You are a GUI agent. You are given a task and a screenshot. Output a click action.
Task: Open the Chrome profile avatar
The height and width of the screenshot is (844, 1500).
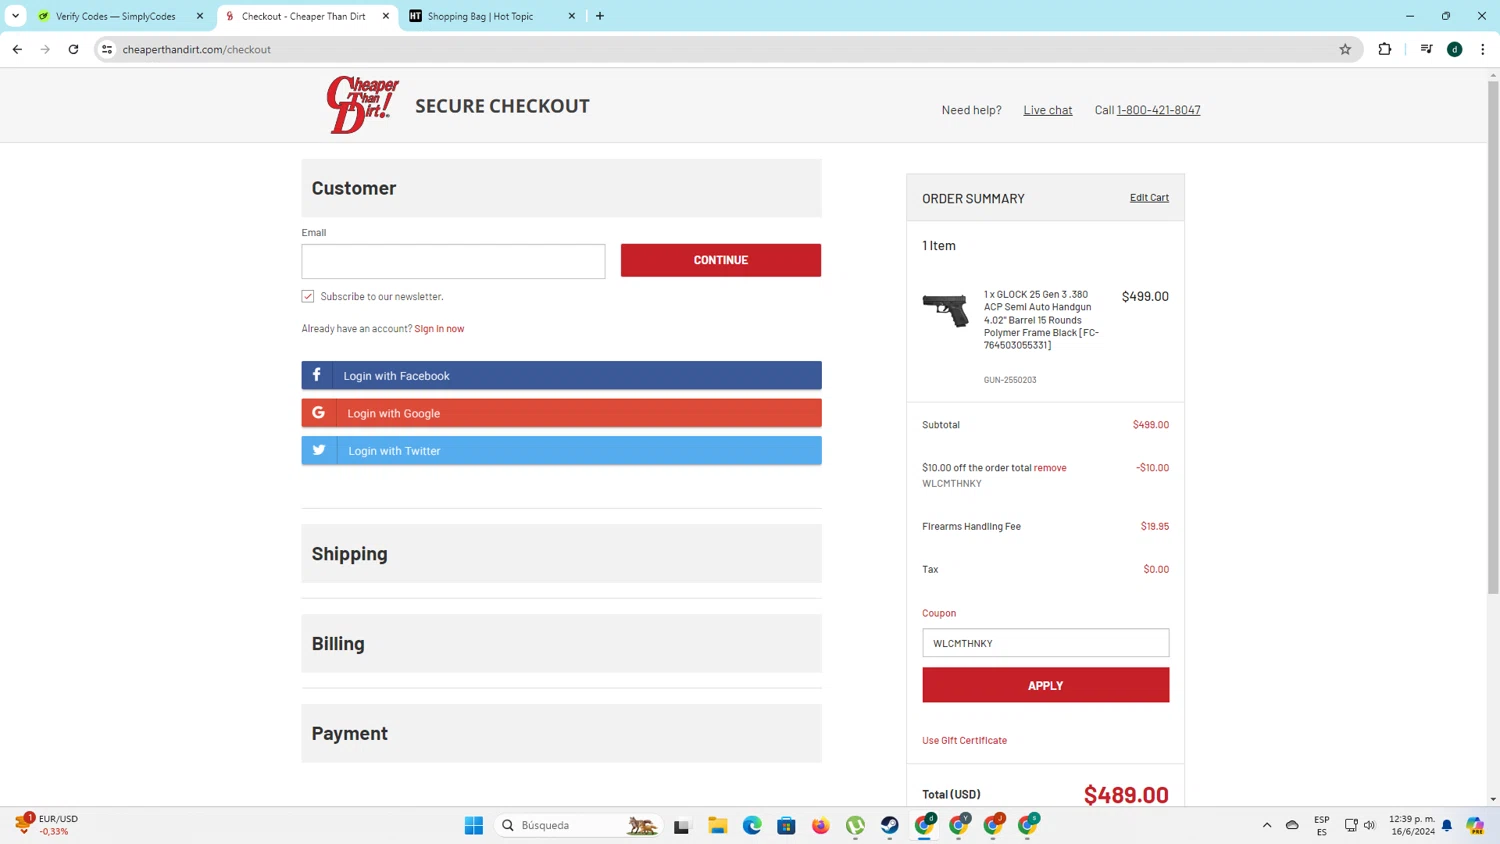click(x=1455, y=49)
